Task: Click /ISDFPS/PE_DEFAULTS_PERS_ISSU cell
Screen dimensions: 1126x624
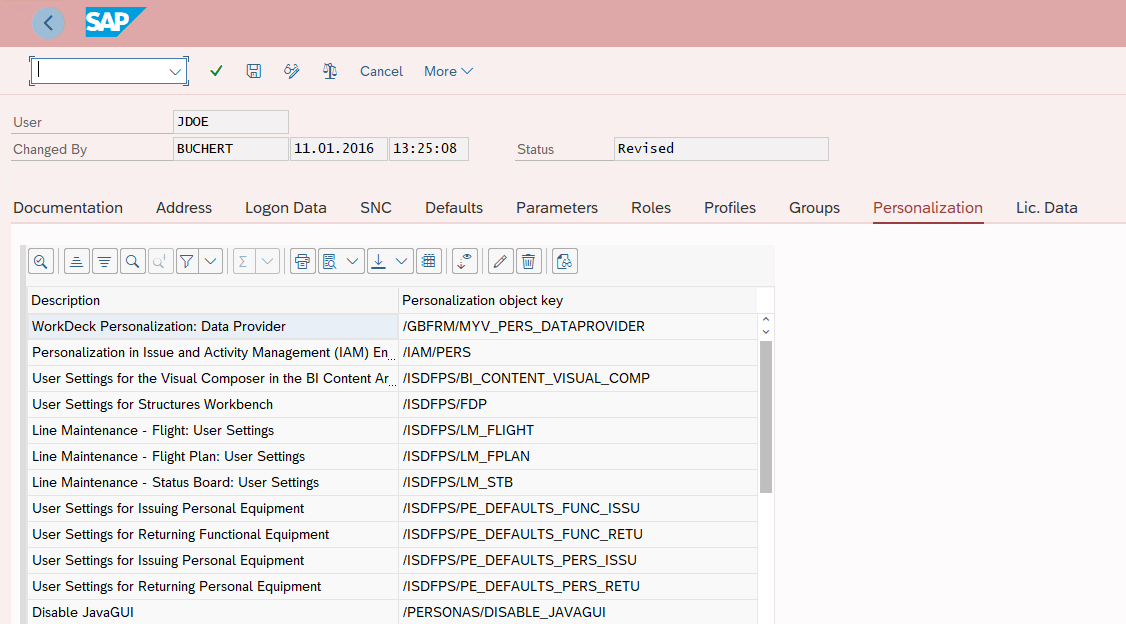Action: pos(577,560)
